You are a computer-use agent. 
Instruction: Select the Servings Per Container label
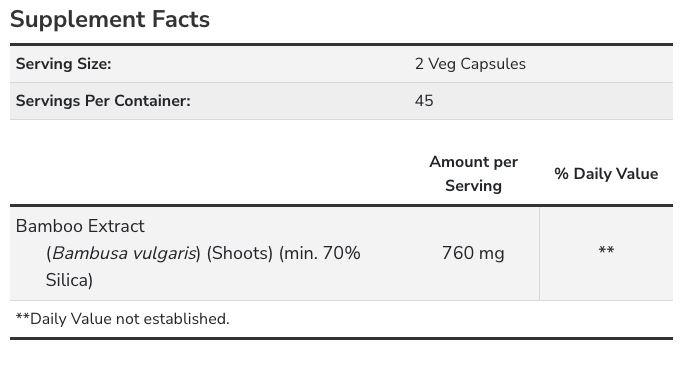pyautogui.click(x=103, y=101)
